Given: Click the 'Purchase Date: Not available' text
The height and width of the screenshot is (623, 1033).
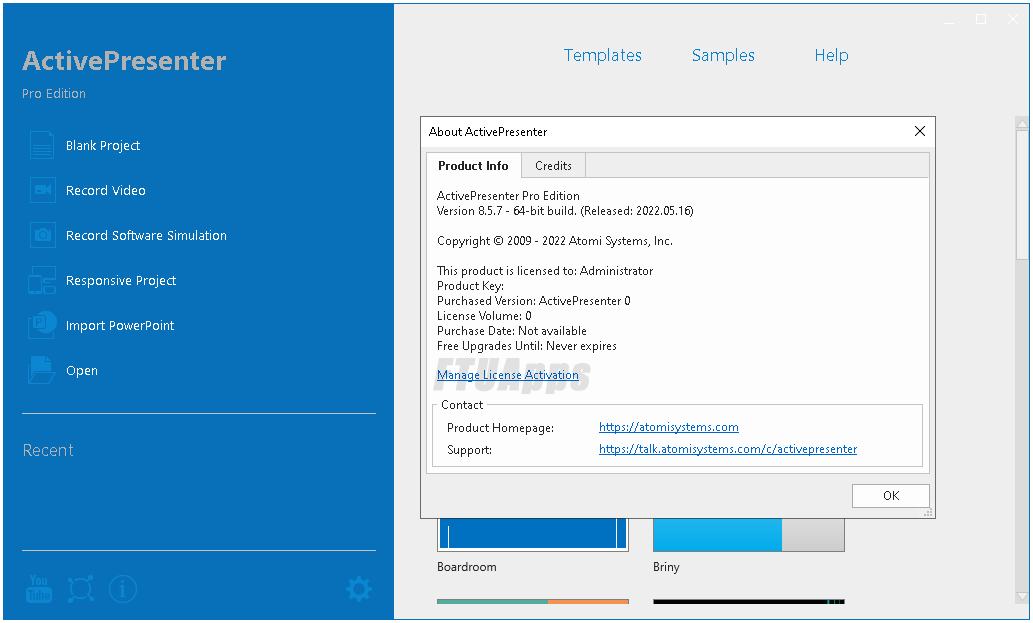Looking at the screenshot, I should tap(512, 331).
